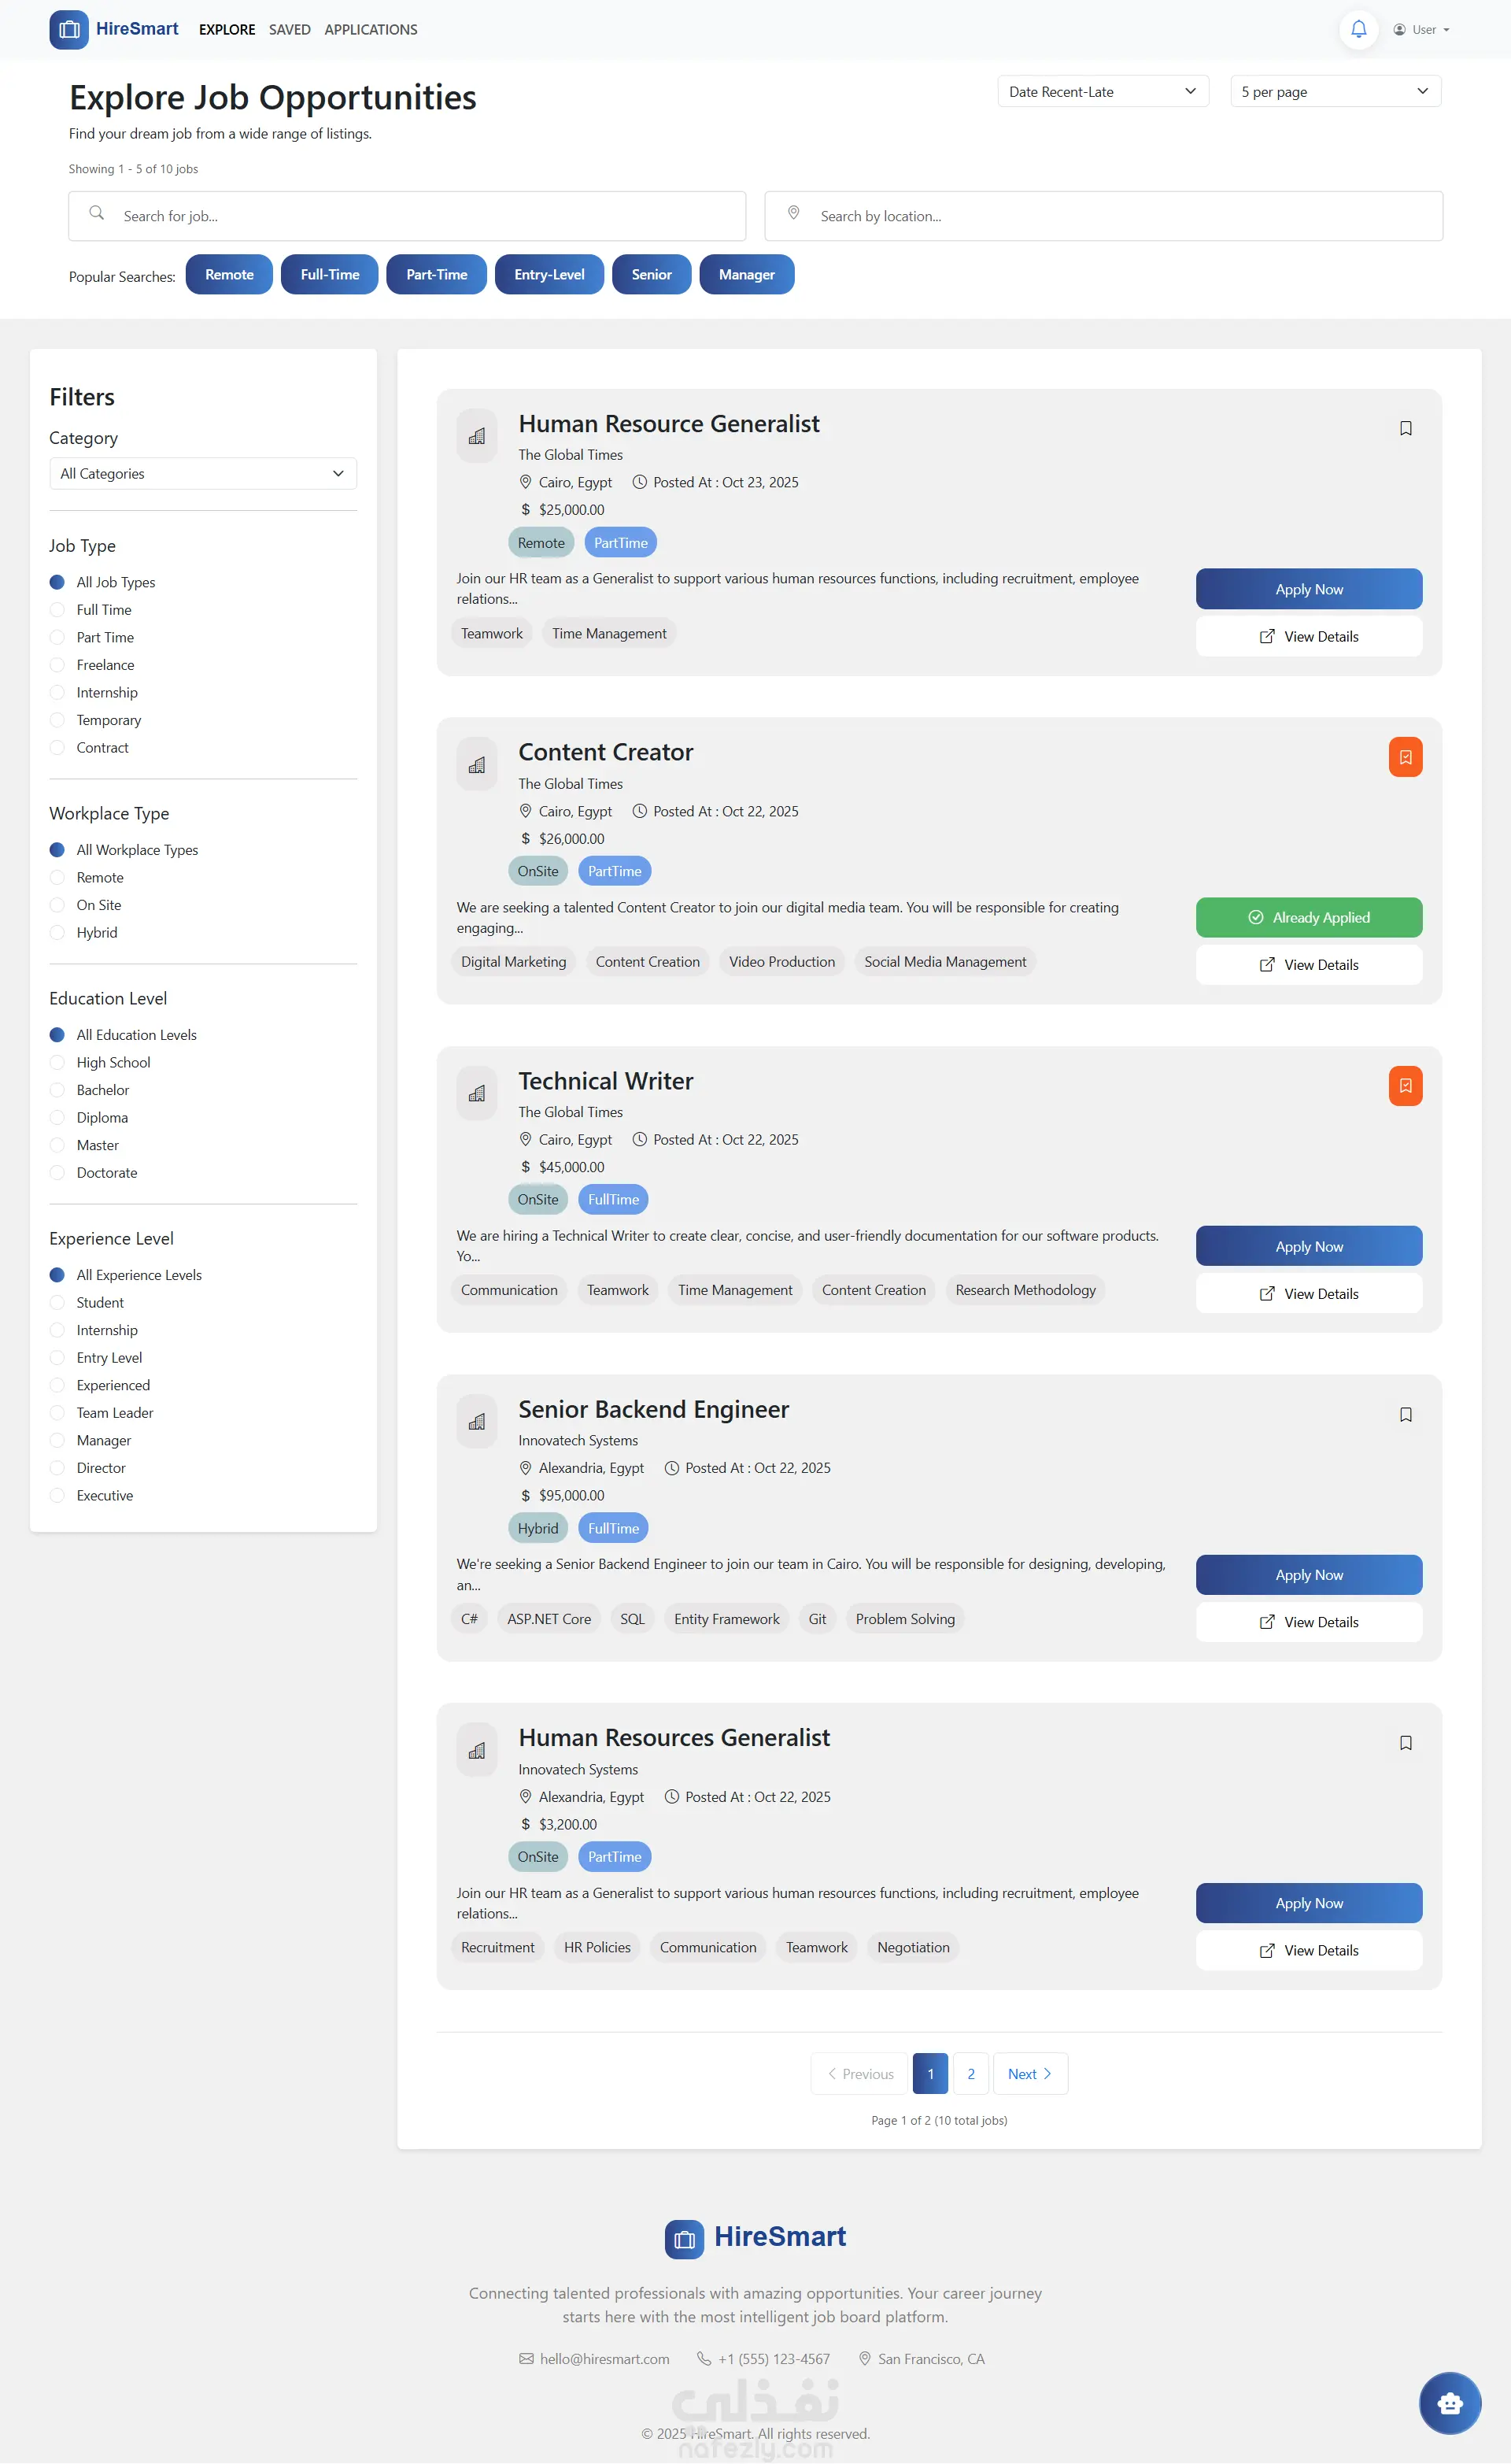This screenshot has height=2464, width=1511.
Task: Open the All Categories dropdown
Action: tap(202, 474)
